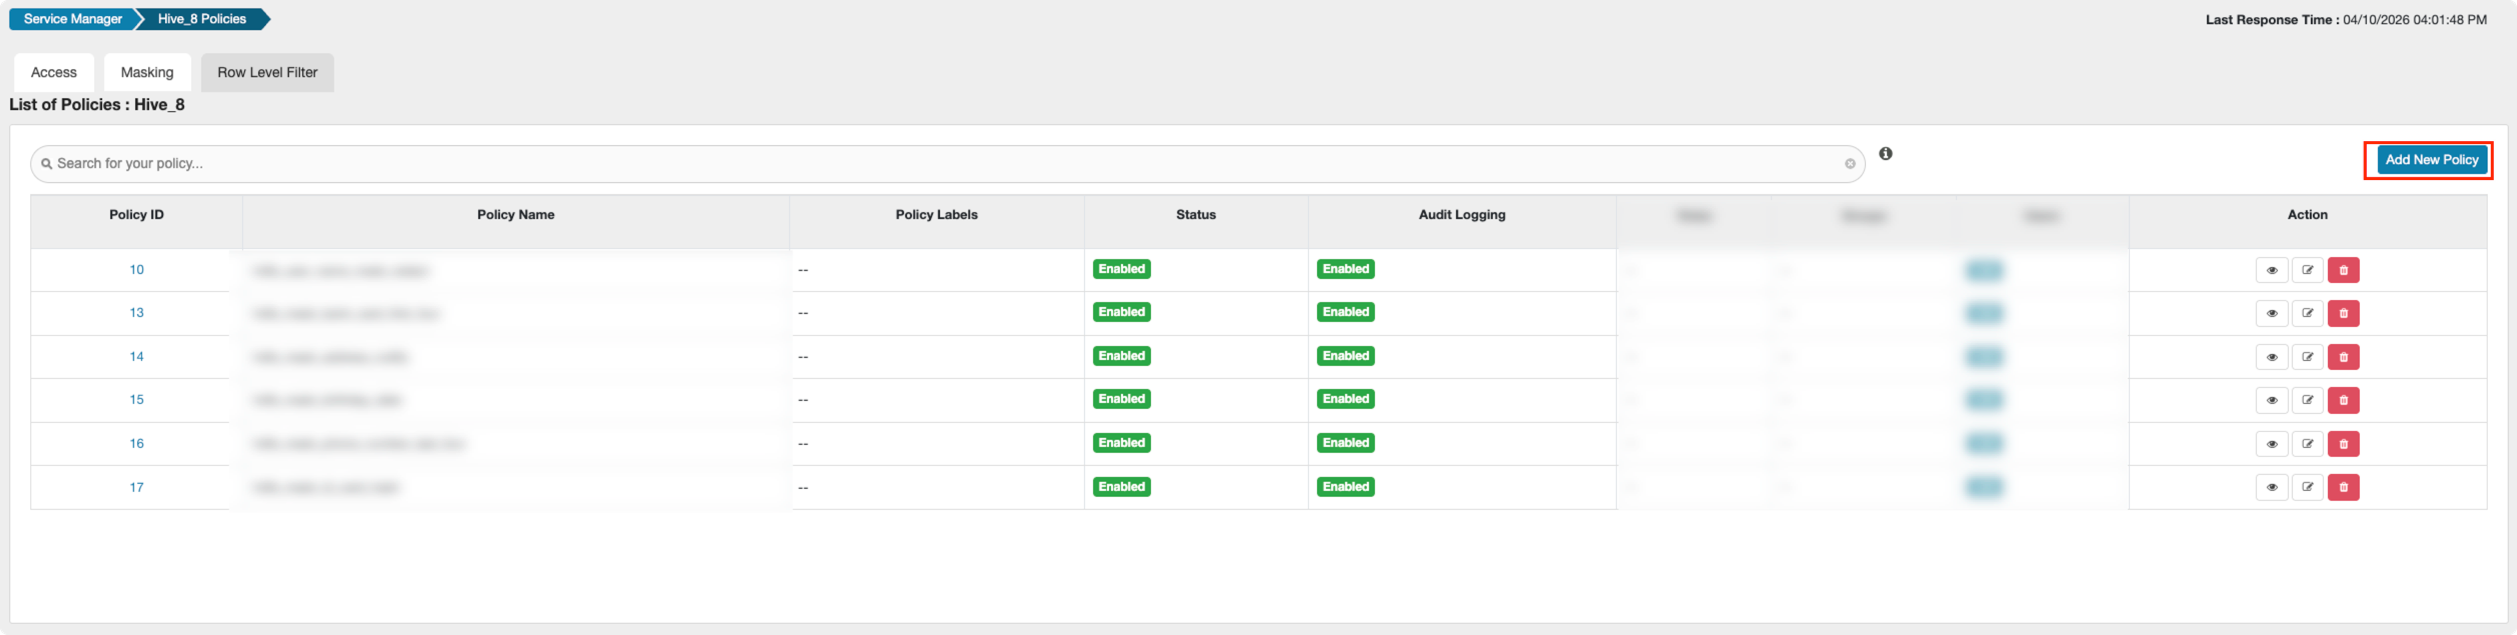2517x635 pixels.
Task: Click the Hive_8 Policies breadcrumb
Action: coord(202,19)
